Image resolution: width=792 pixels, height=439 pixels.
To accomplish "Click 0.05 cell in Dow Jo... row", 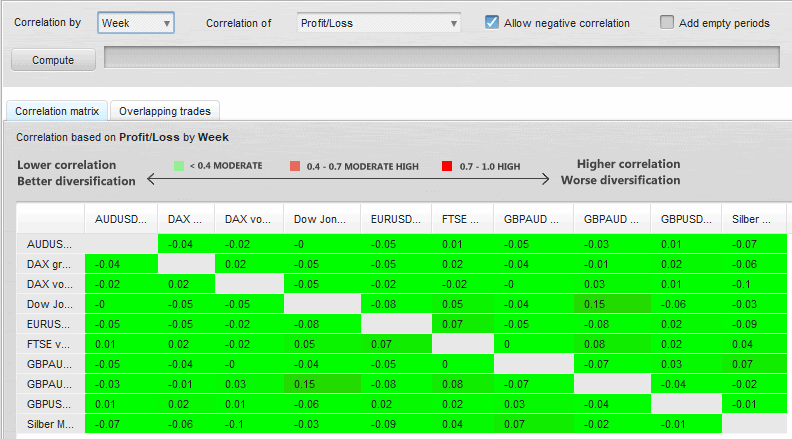I will pos(463,304).
